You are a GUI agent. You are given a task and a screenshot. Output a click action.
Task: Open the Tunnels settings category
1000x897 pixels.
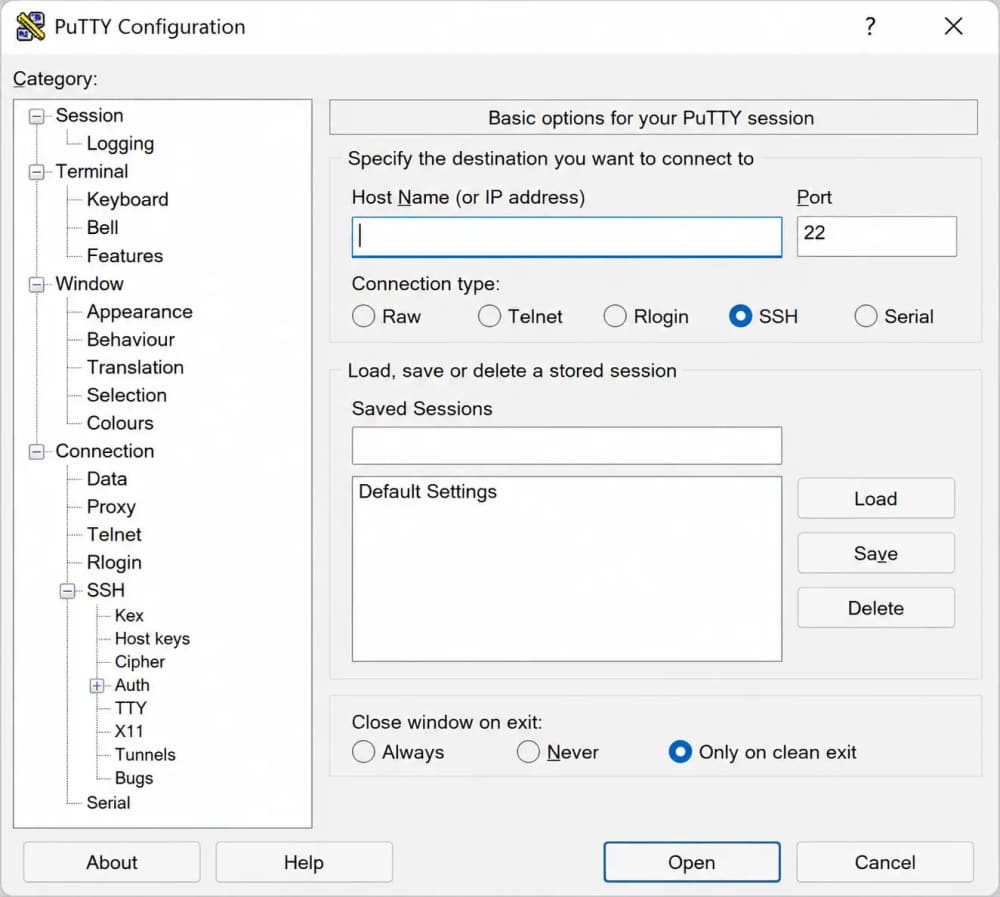click(x=145, y=755)
